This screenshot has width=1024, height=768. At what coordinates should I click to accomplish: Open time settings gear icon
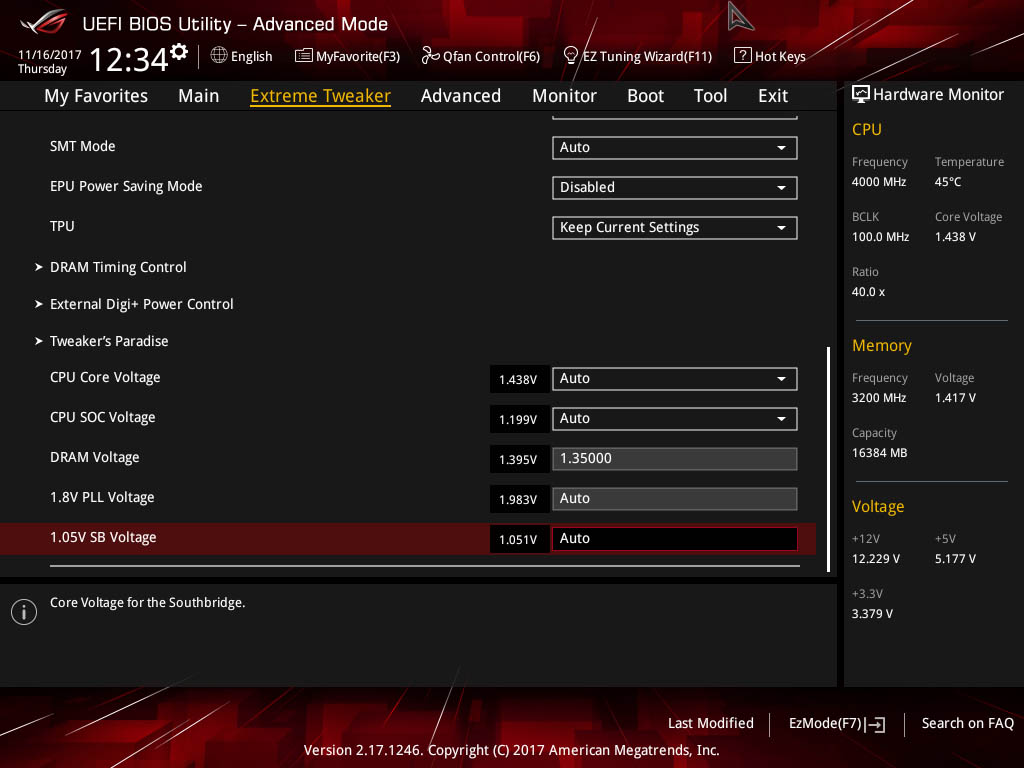pos(179,52)
